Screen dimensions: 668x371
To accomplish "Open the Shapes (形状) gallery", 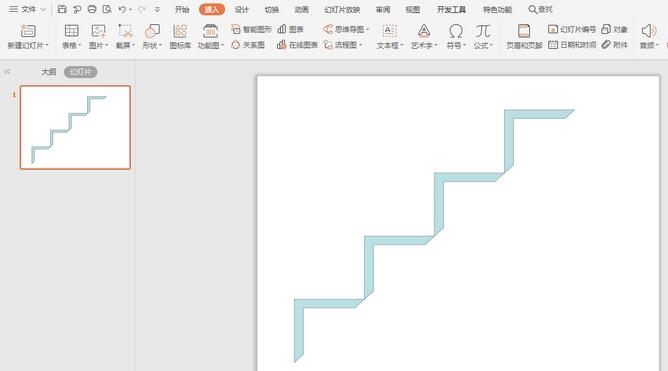I will coord(152,31).
